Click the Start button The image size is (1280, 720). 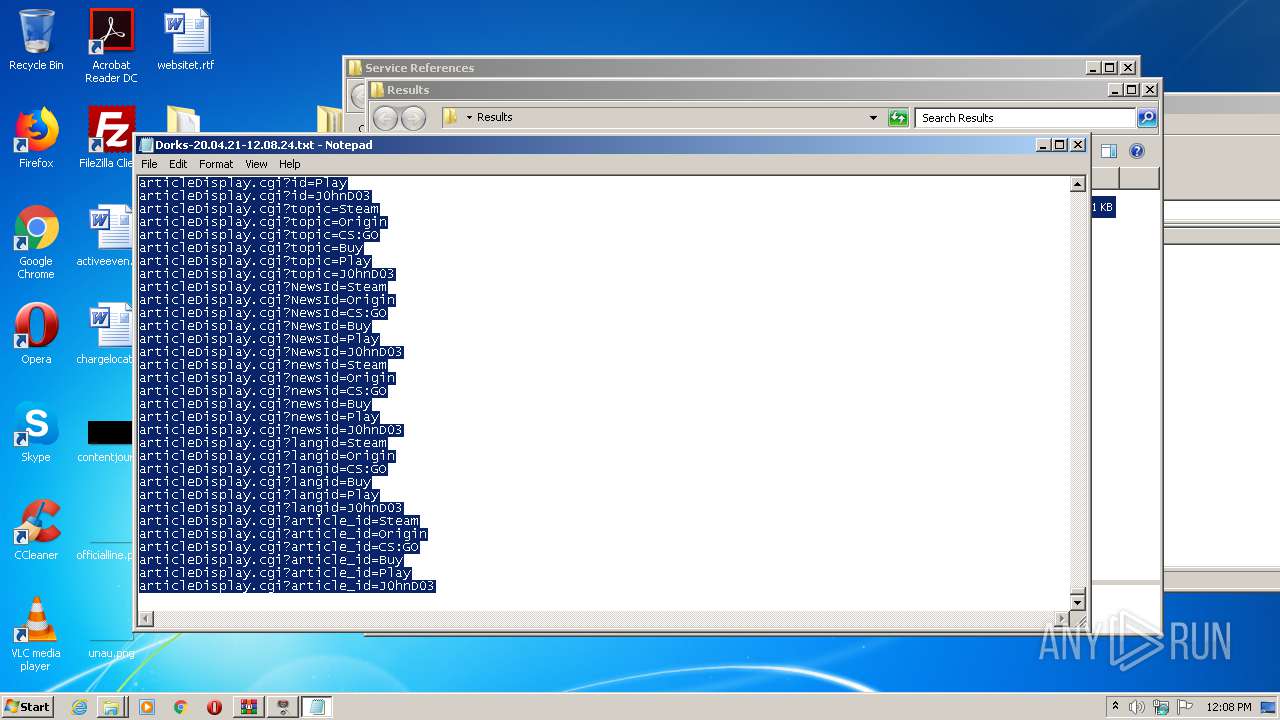[28, 706]
